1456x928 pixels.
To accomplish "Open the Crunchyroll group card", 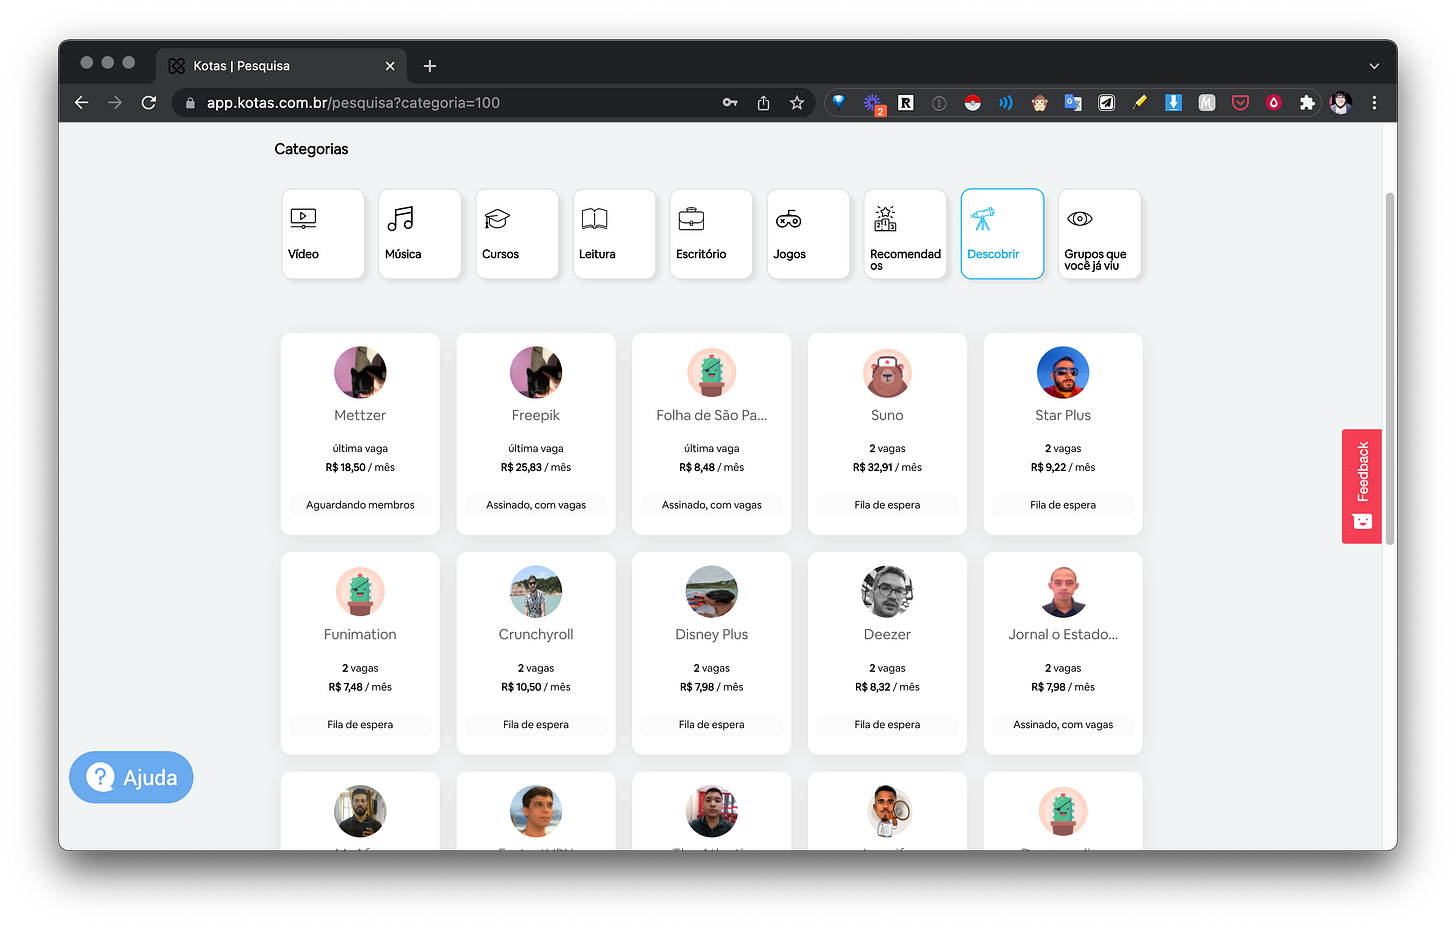I will coord(536,653).
